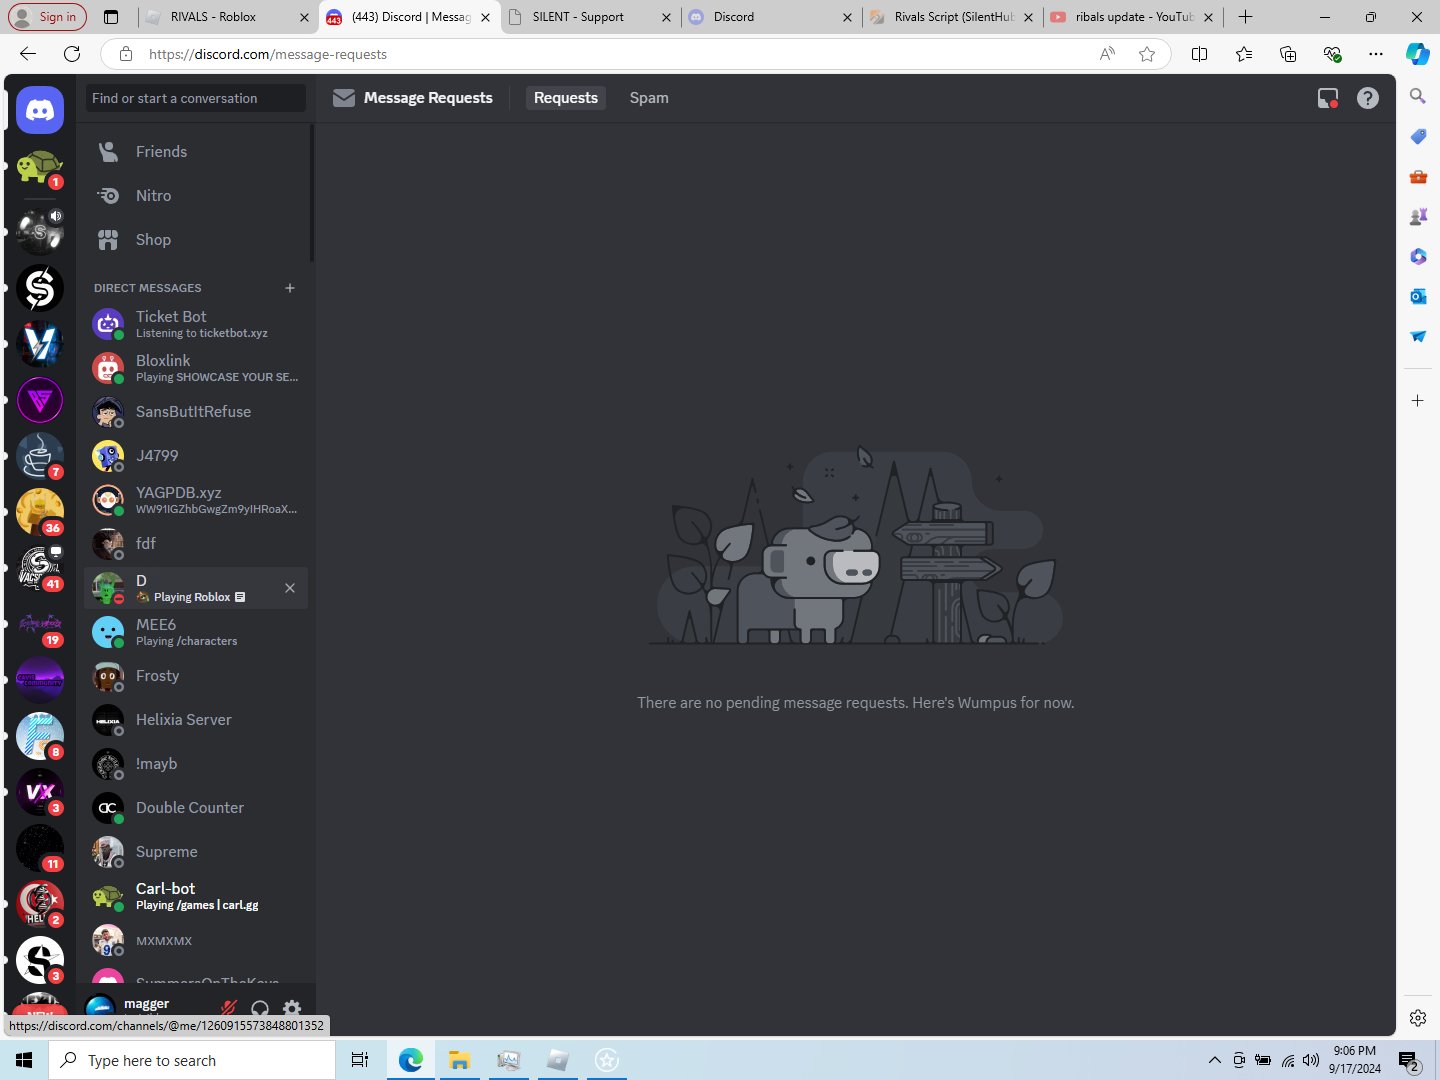
Task: Open SansButItRefuse conversation
Action: [196, 412]
